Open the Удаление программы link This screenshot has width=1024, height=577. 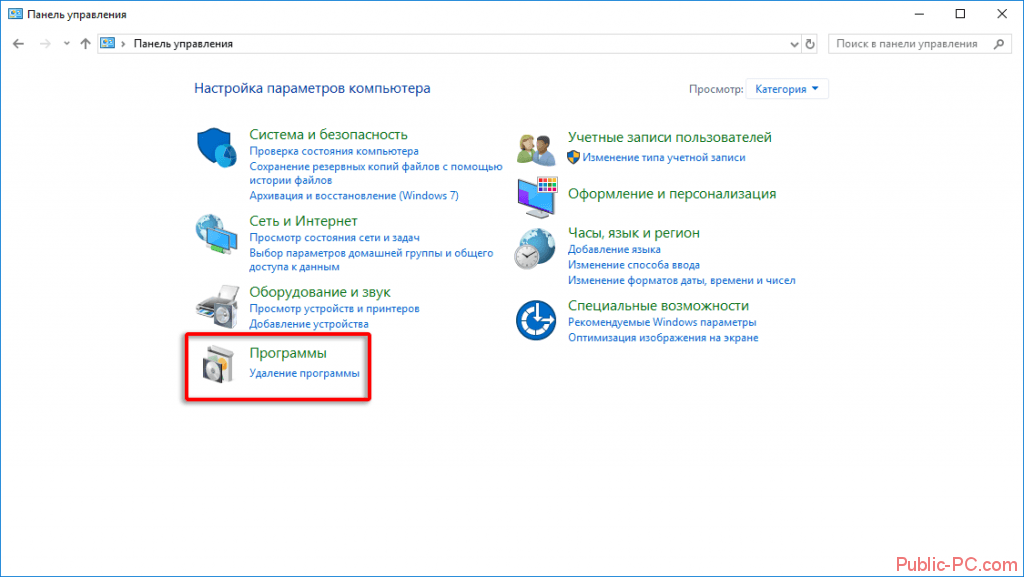(304, 373)
